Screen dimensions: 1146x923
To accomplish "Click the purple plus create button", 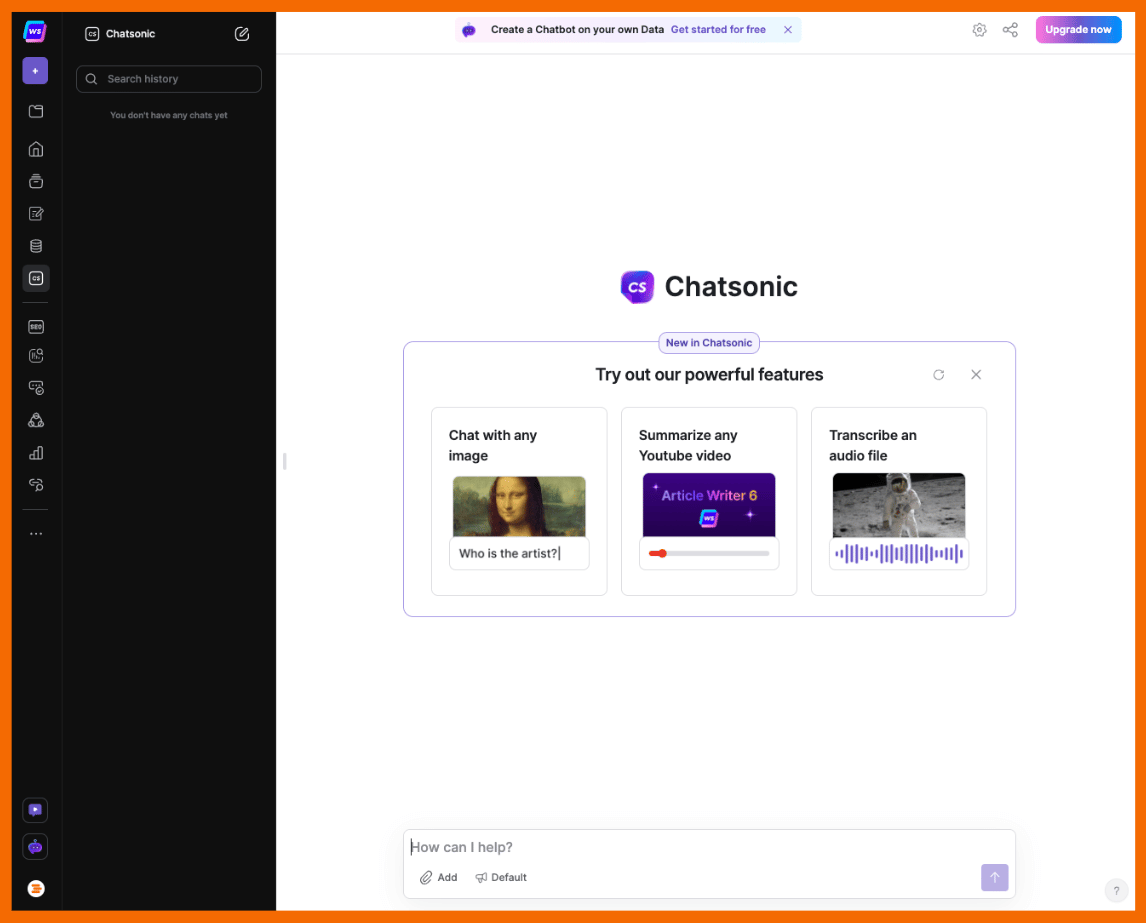I will coord(35,71).
